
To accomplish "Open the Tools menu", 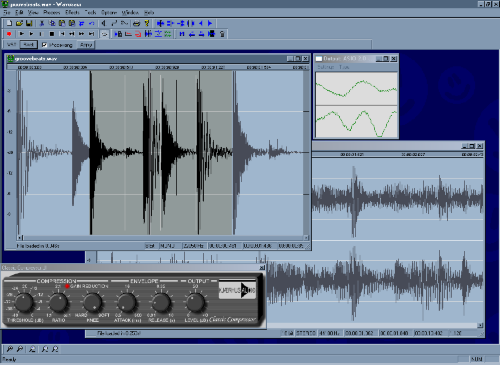I will pyautogui.click(x=90, y=12).
